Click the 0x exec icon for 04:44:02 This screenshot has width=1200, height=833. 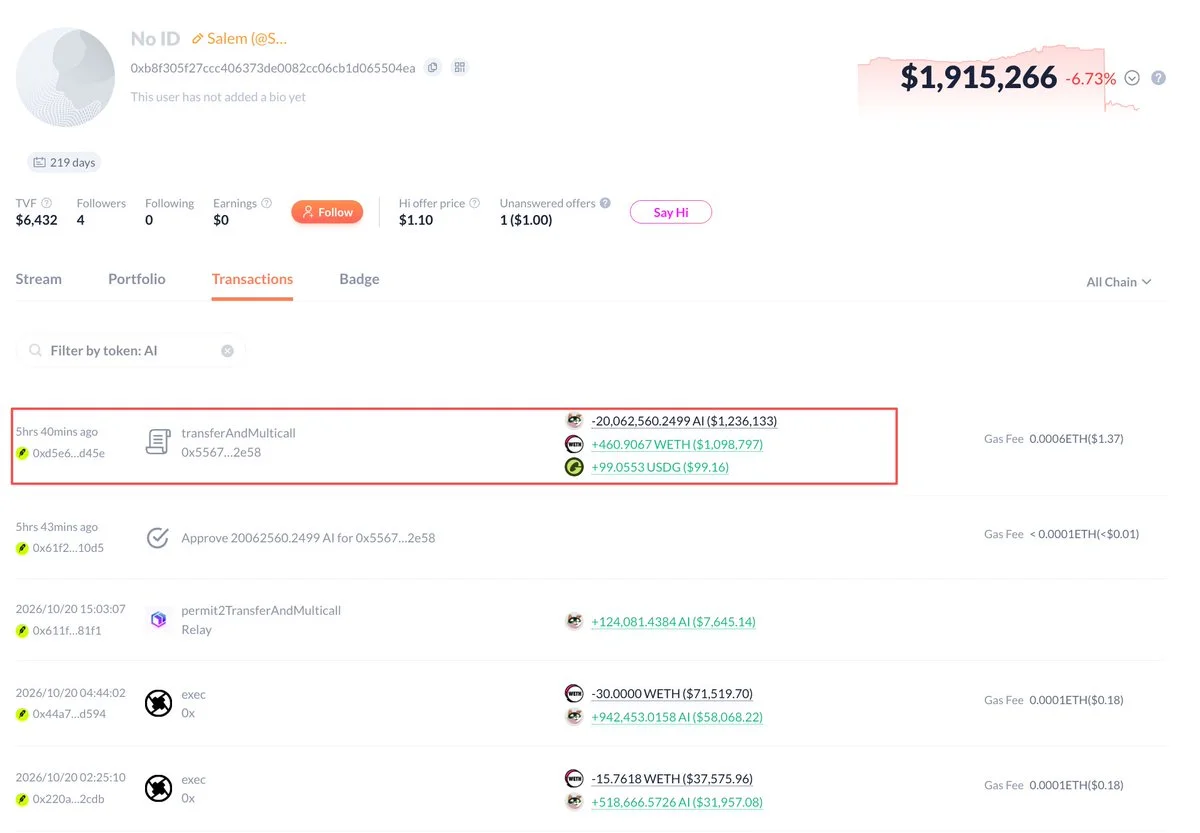tap(158, 704)
